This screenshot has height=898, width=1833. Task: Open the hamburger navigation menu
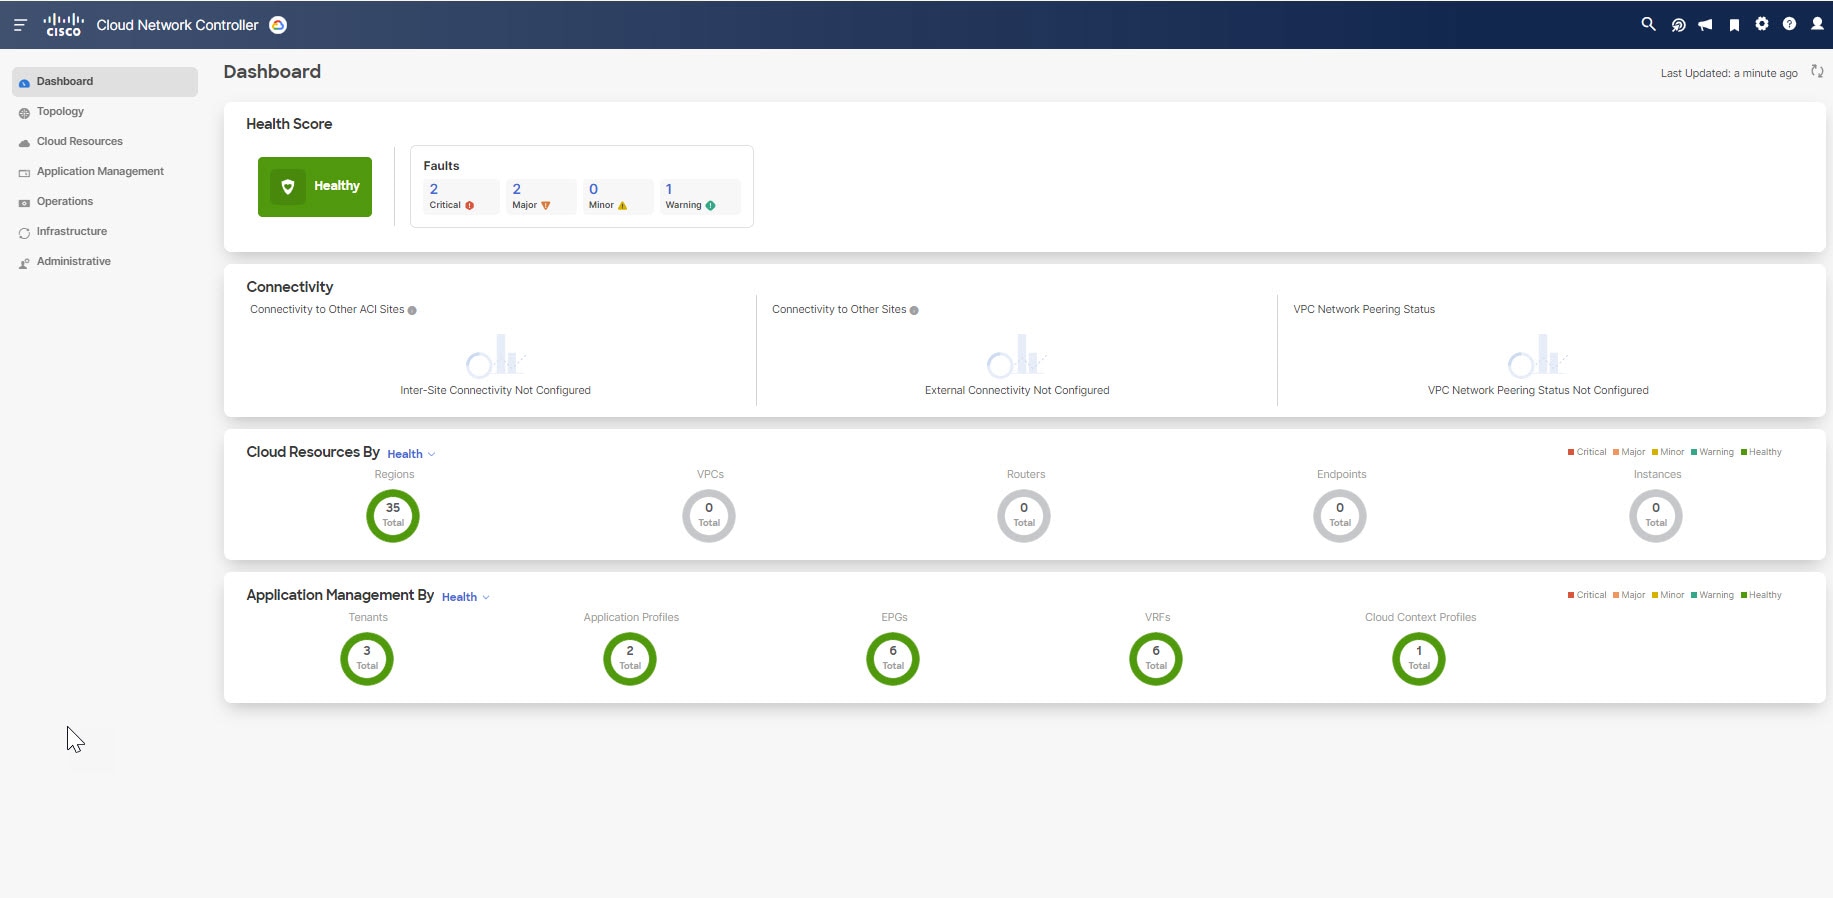click(x=20, y=25)
